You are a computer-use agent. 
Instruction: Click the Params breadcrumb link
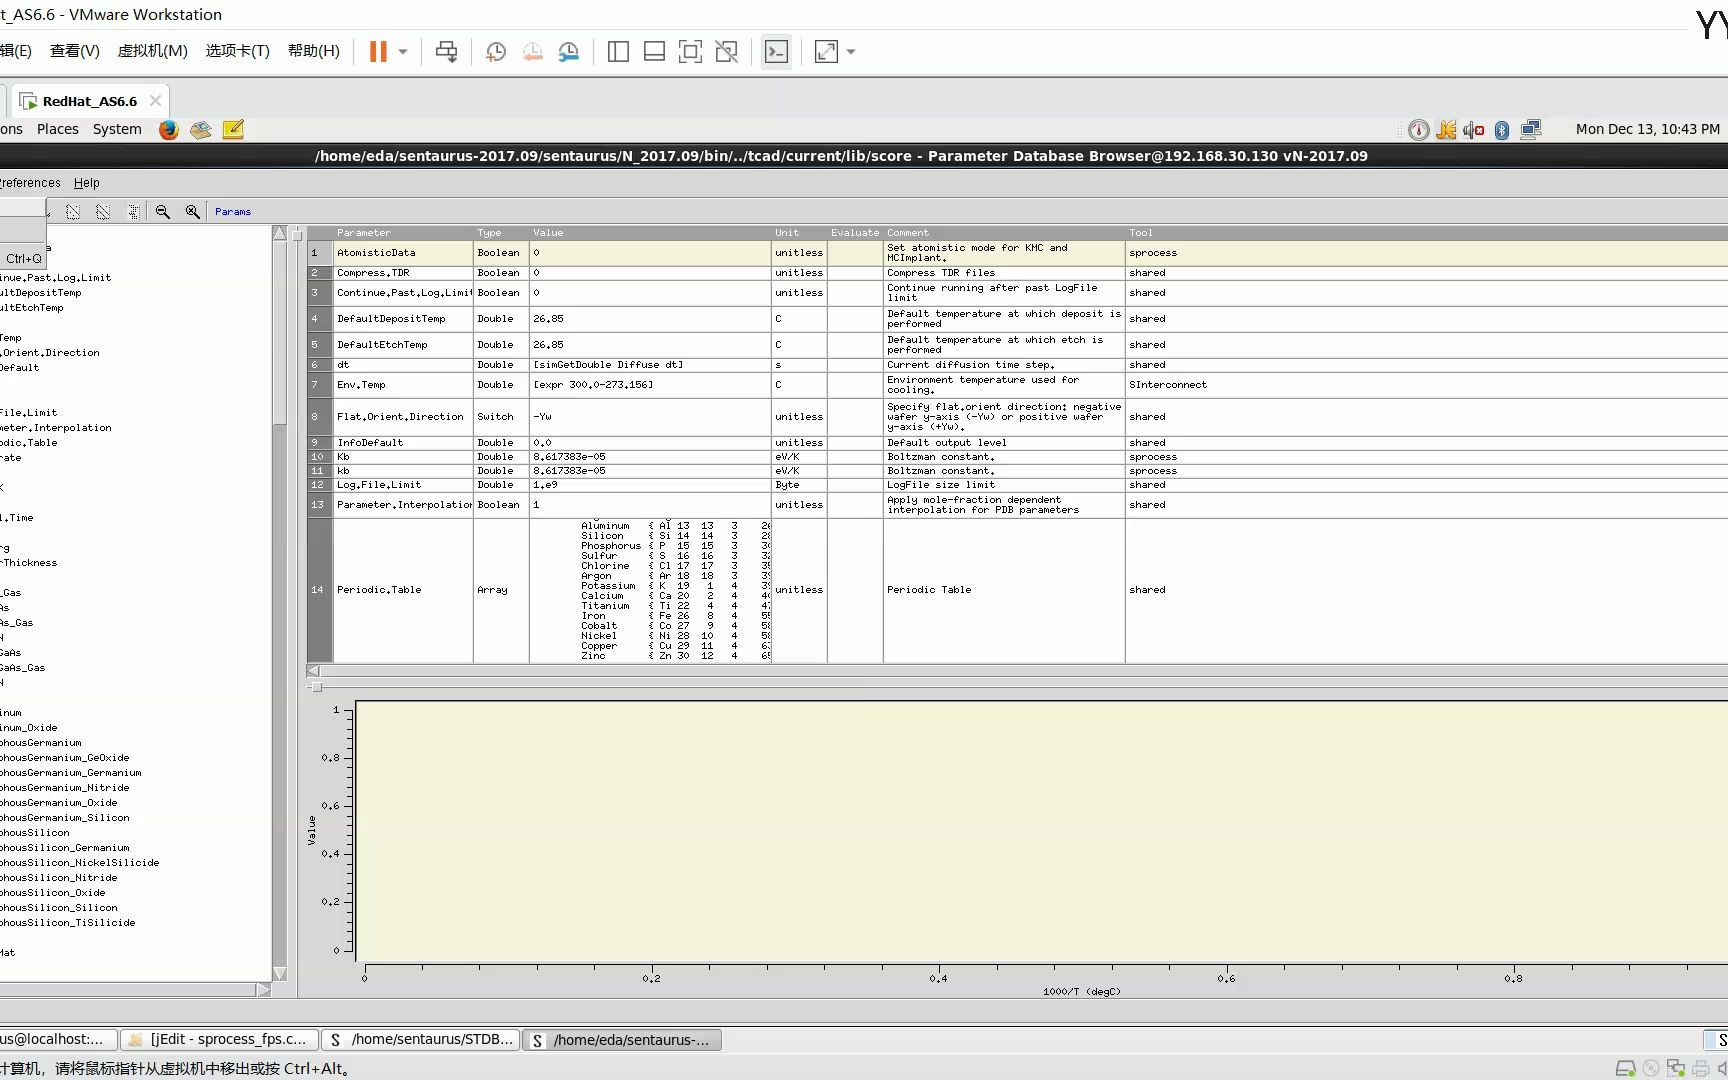[x=233, y=212]
